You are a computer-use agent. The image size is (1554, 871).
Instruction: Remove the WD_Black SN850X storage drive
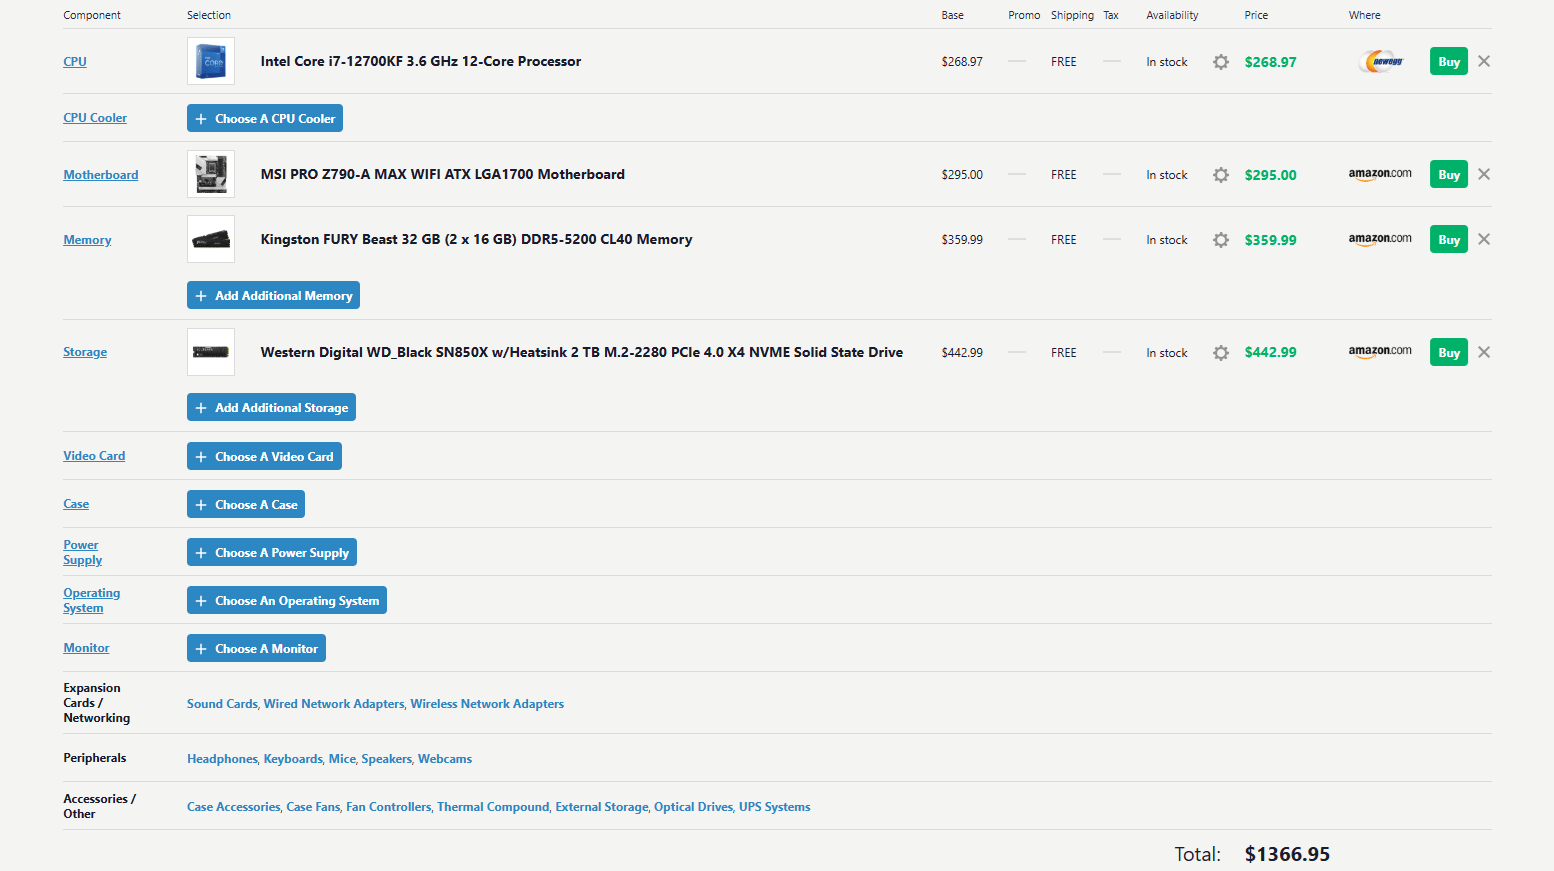(x=1484, y=352)
